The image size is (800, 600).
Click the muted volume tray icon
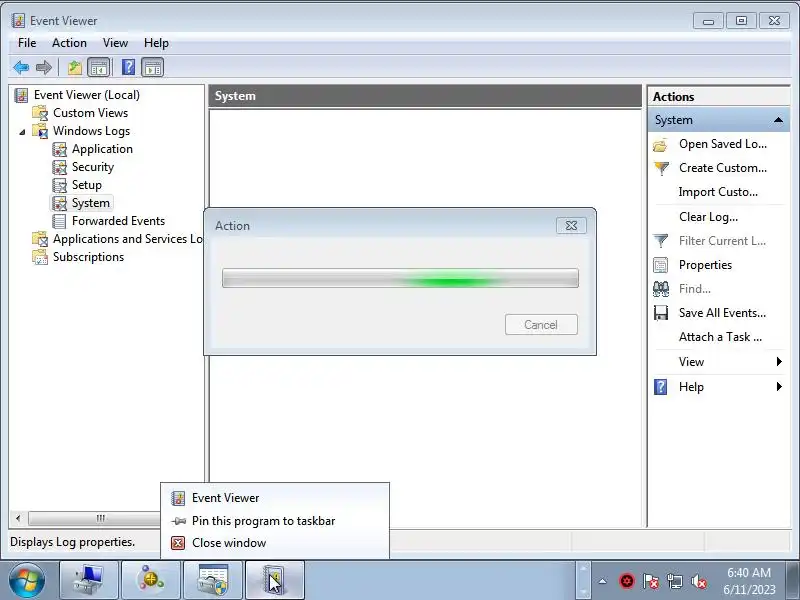pos(699,581)
